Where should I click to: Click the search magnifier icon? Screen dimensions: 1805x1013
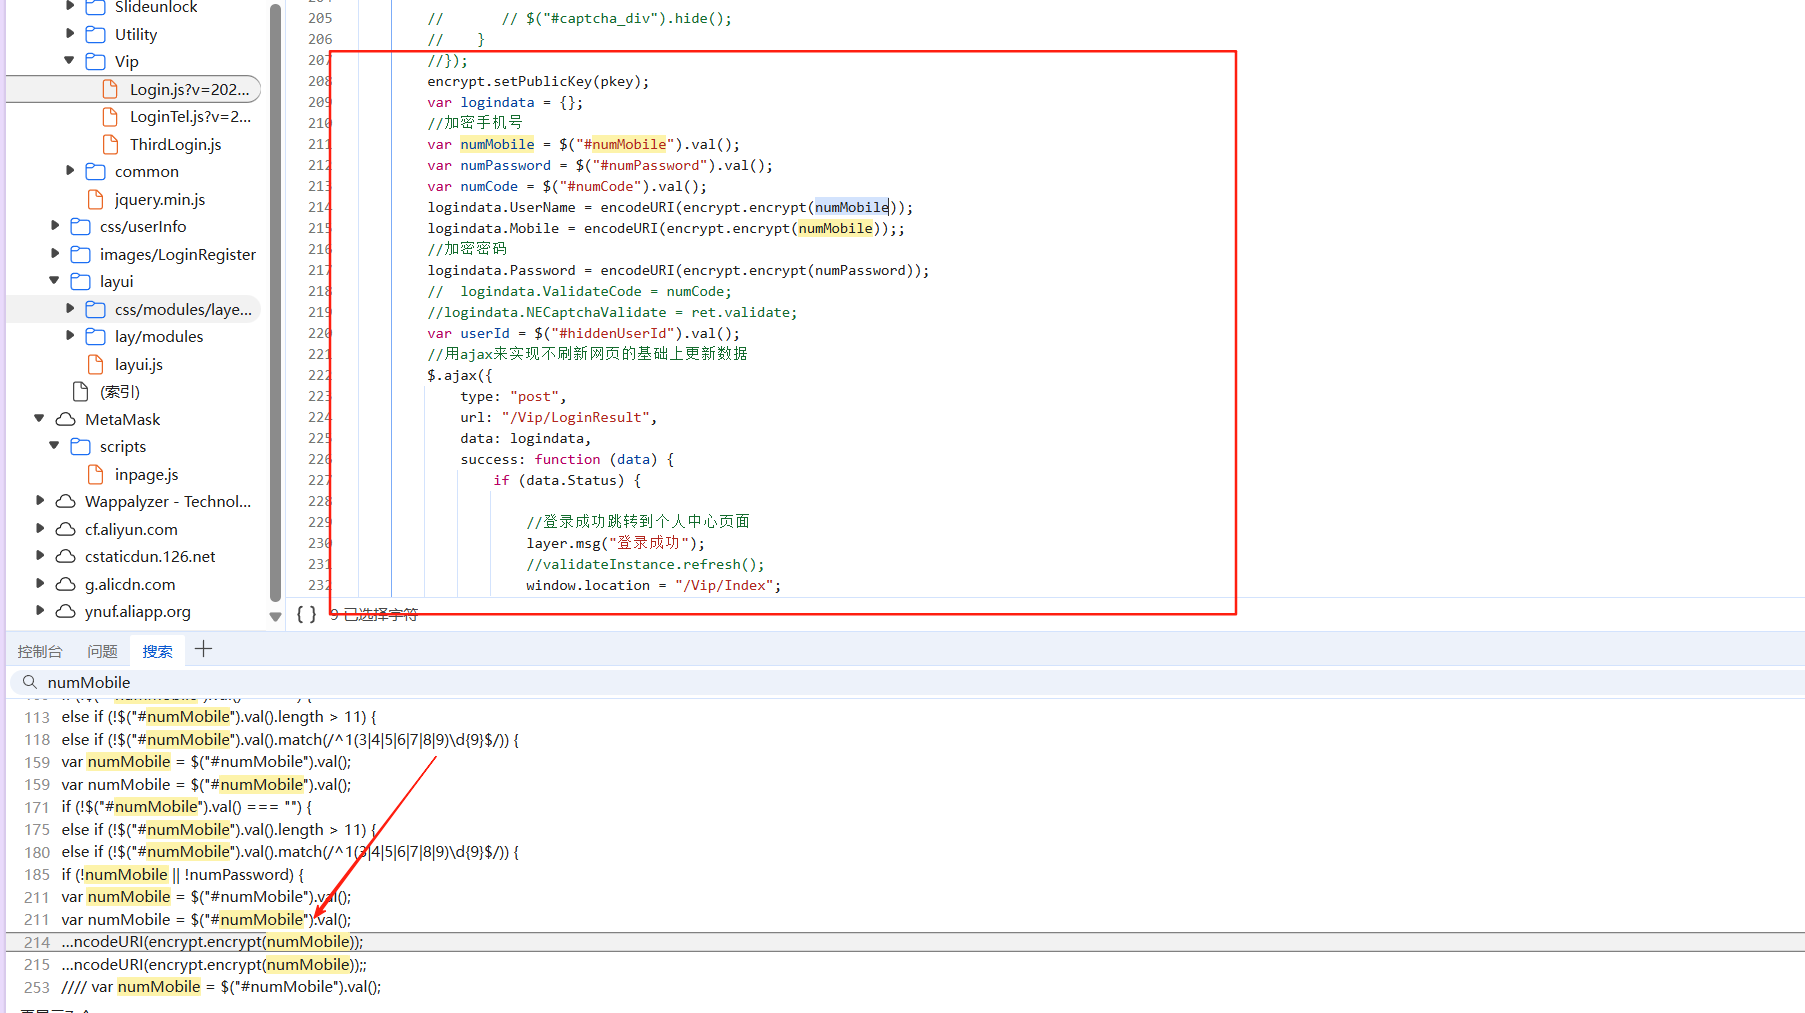(30, 682)
